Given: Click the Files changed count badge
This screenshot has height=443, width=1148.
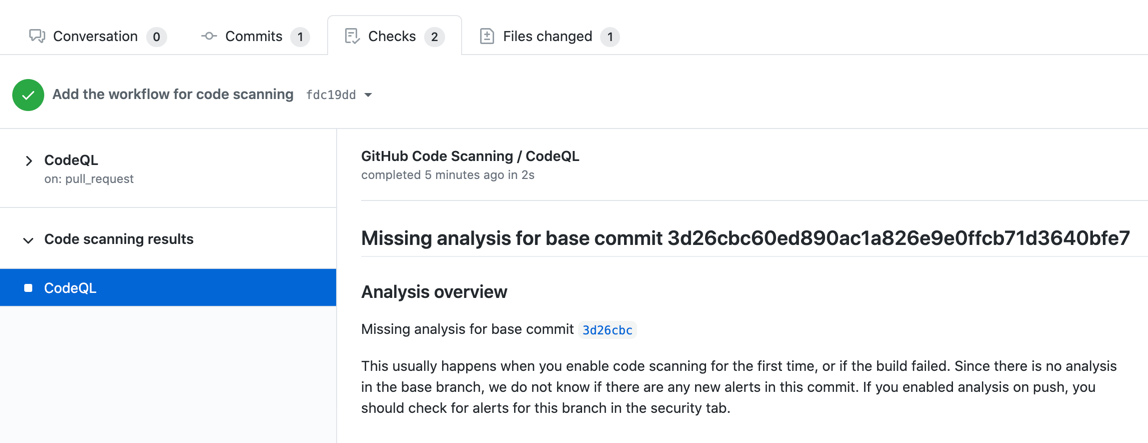Looking at the screenshot, I should click(610, 37).
